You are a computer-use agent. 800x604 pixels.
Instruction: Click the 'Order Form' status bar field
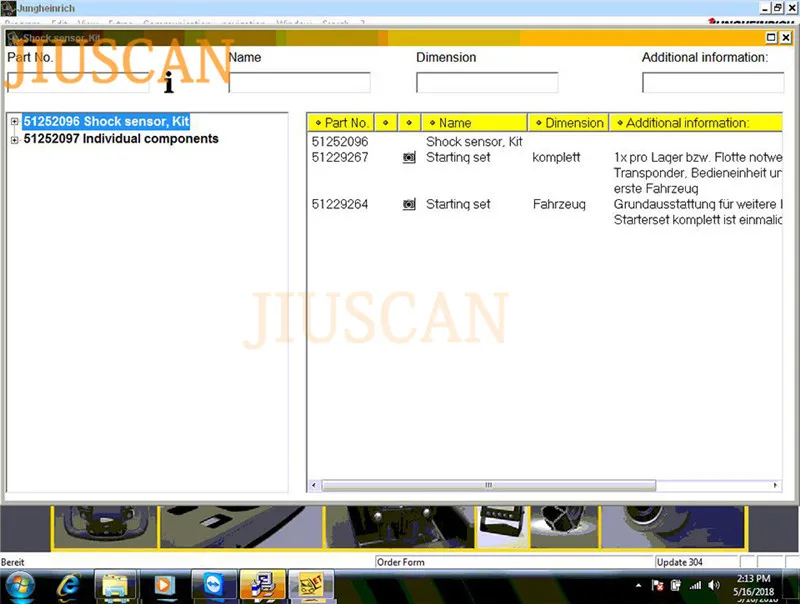tap(514, 562)
